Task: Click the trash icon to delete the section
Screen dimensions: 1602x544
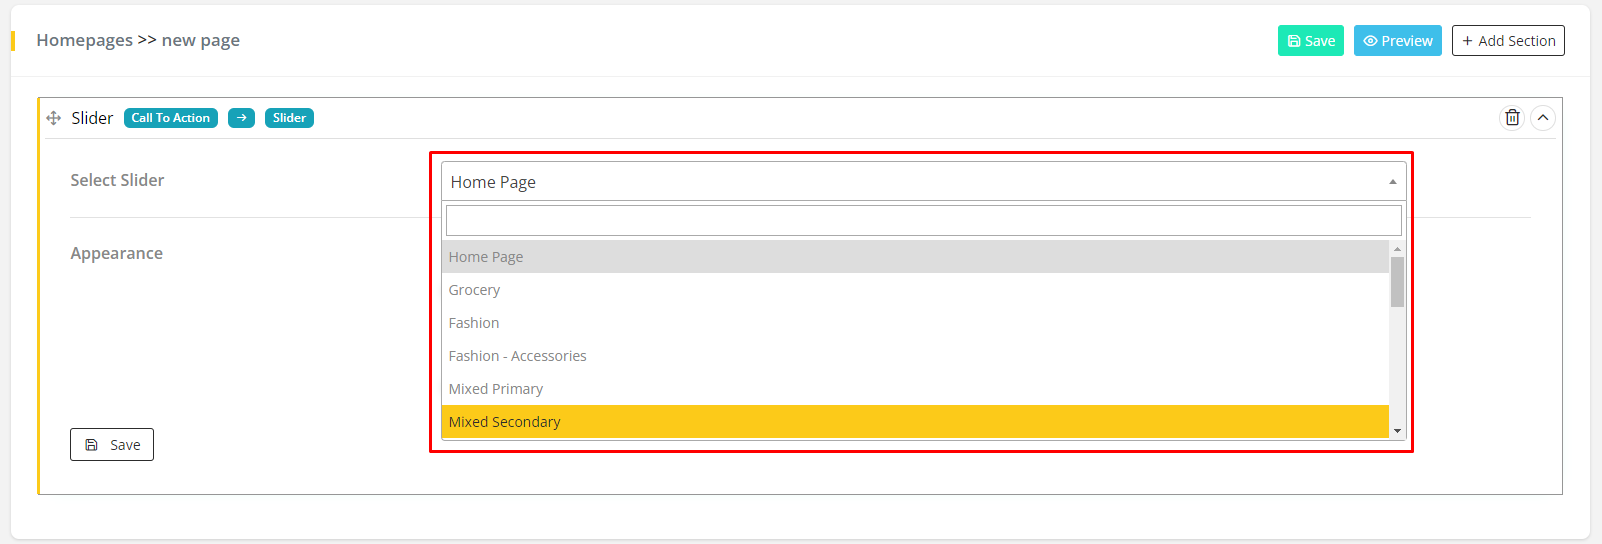Action: click(1512, 118)
